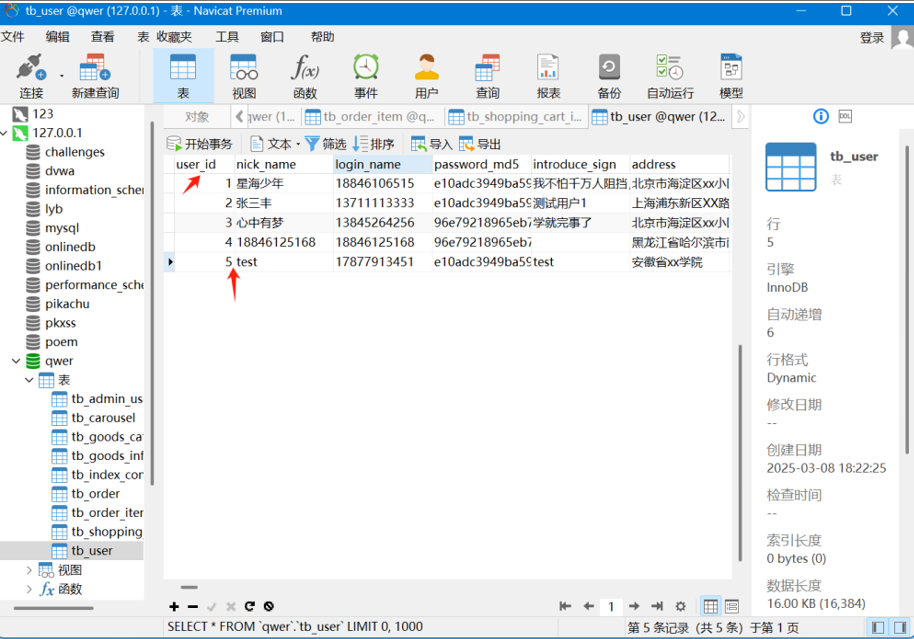The image size is (914, 639).
Task: Click the 筛选 (Filter) button
Action: (x=325, y=144)
